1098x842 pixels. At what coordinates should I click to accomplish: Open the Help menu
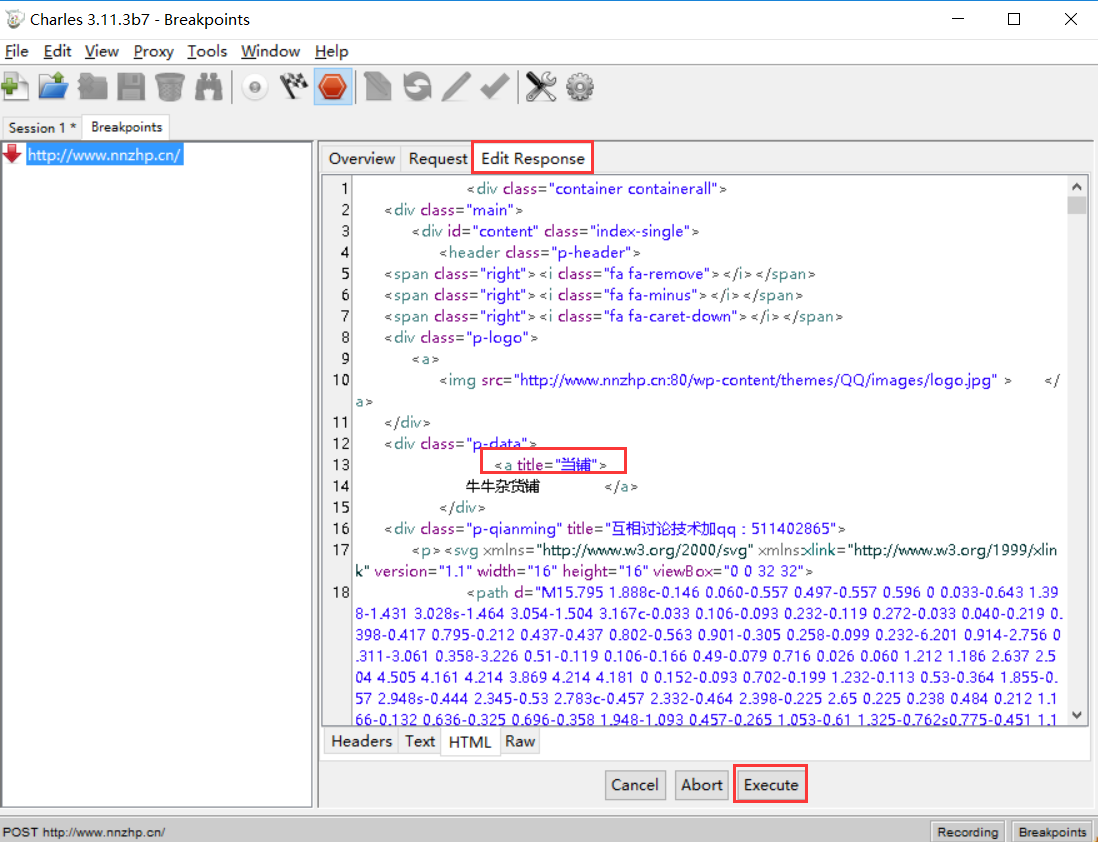click(x=331, y=51)
